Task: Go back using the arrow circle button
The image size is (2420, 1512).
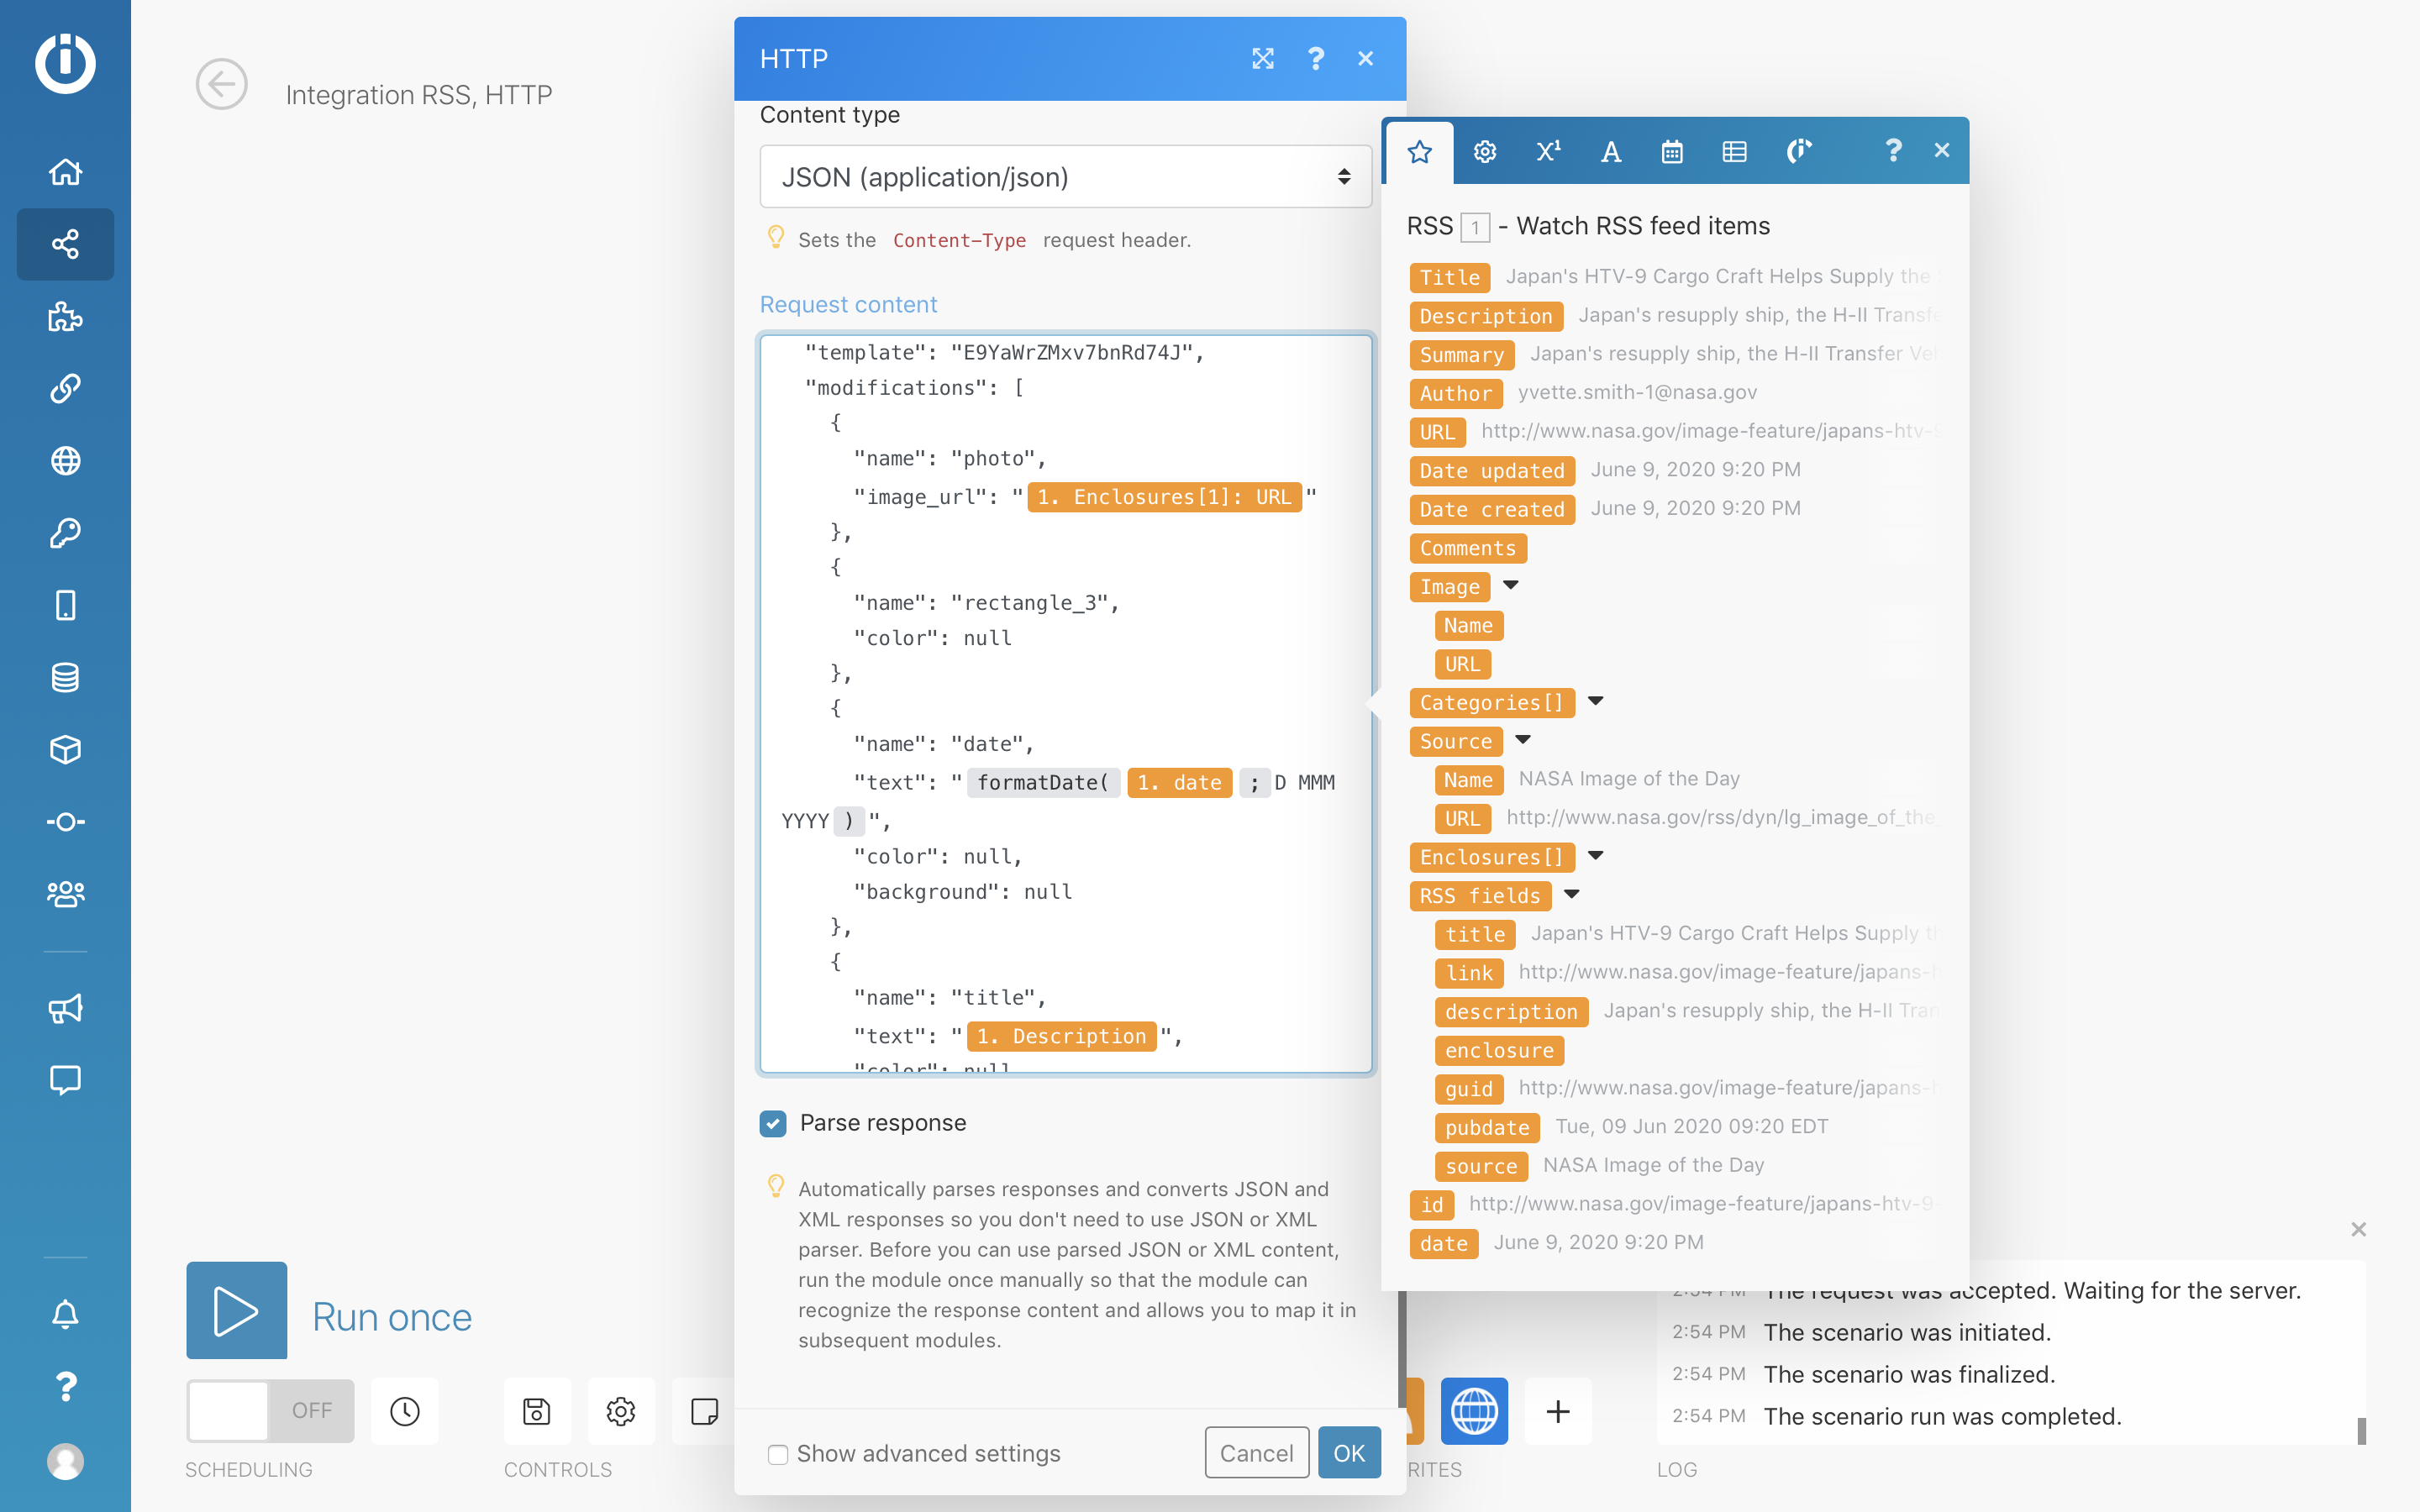Action: pyautogui.click(x=221, y=84)
